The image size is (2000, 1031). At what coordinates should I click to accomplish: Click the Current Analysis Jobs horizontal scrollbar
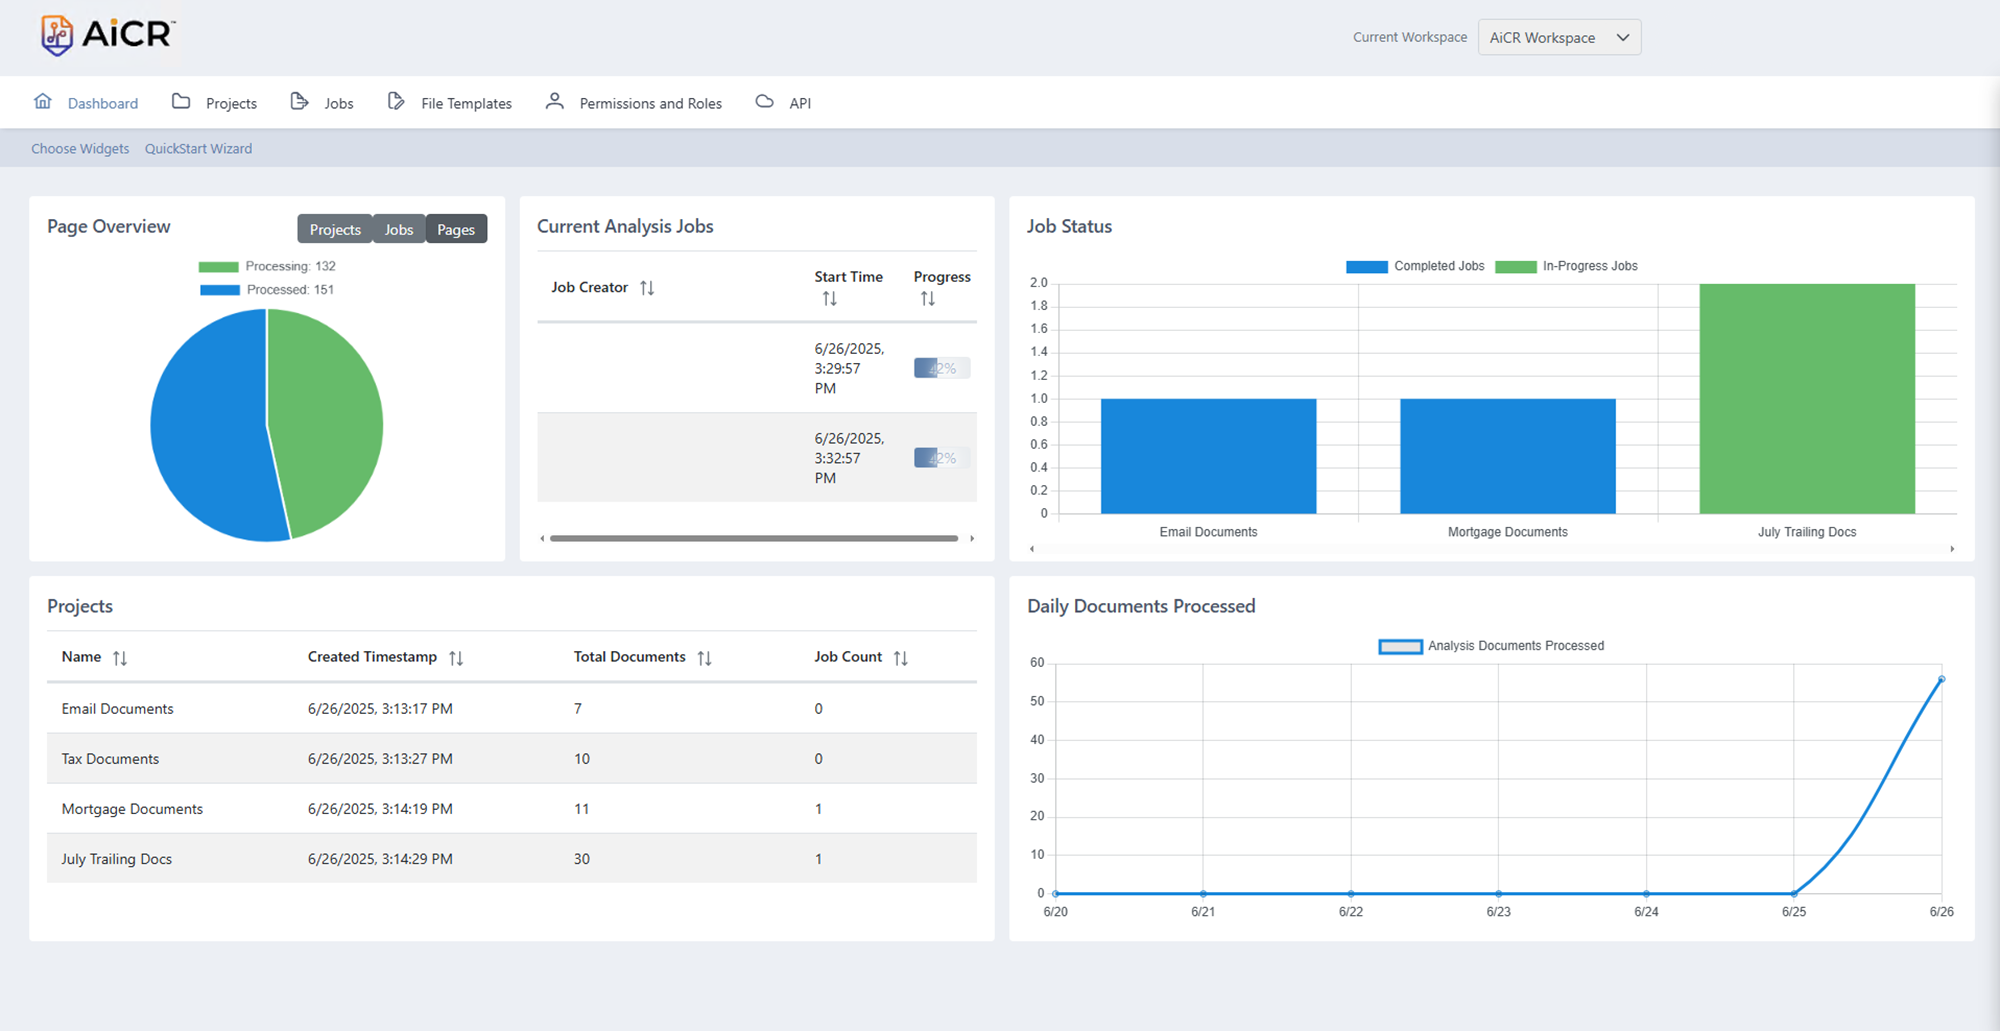tap(753, 538)
